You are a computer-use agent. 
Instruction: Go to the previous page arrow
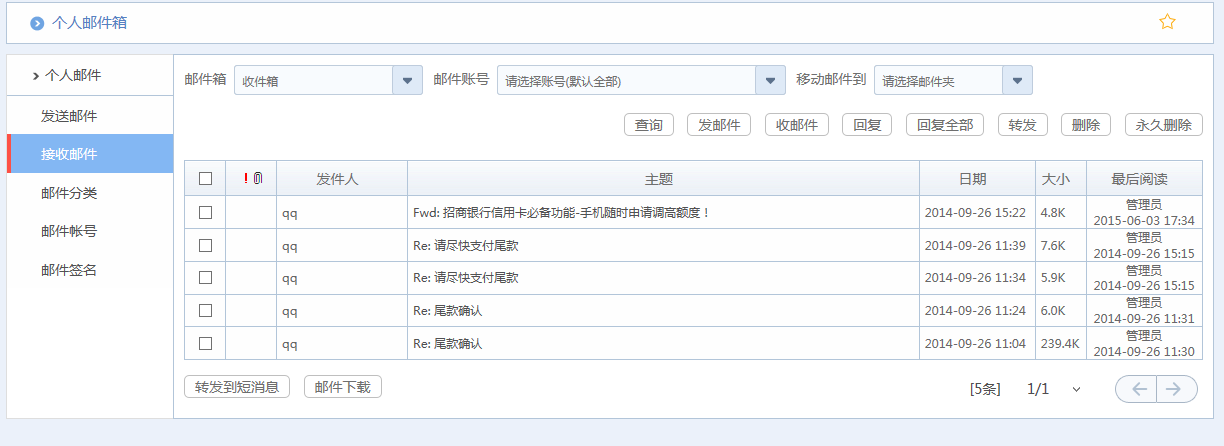coord(1136,389)
